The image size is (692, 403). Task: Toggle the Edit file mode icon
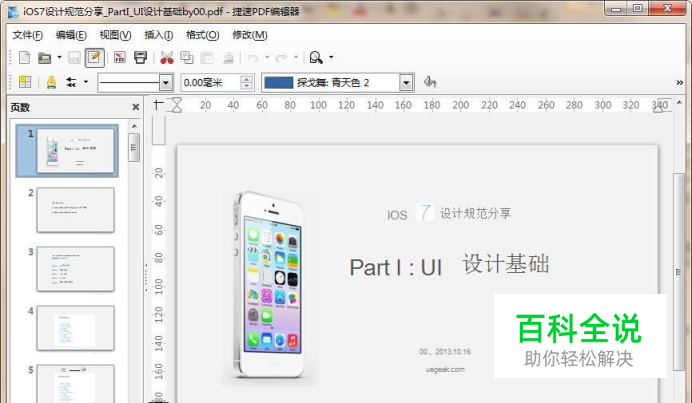coord(94,57)
